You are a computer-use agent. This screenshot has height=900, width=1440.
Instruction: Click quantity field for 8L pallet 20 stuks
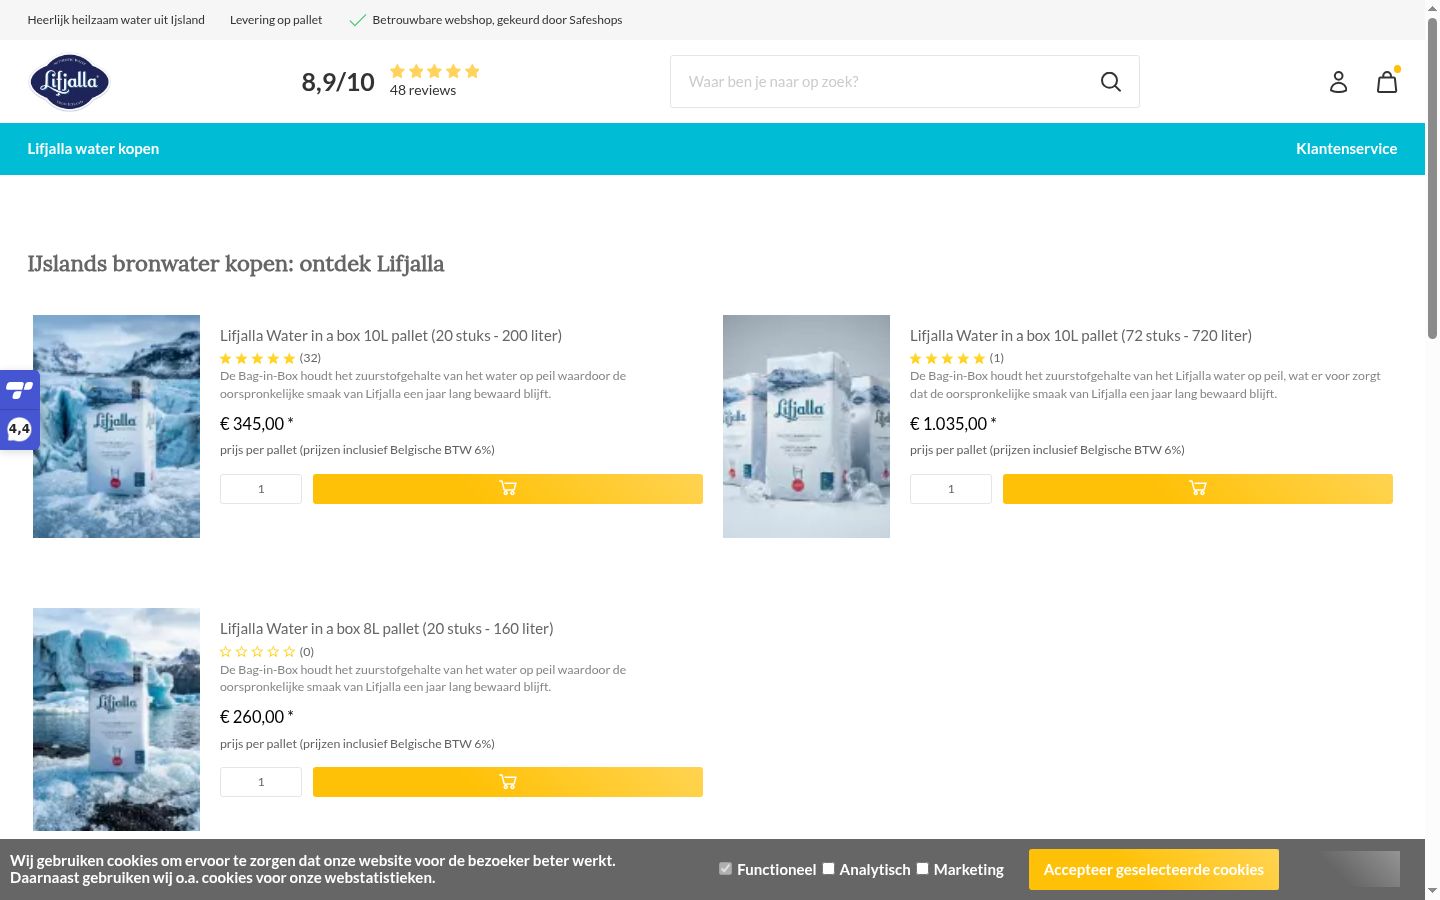[x=261, y=782]
